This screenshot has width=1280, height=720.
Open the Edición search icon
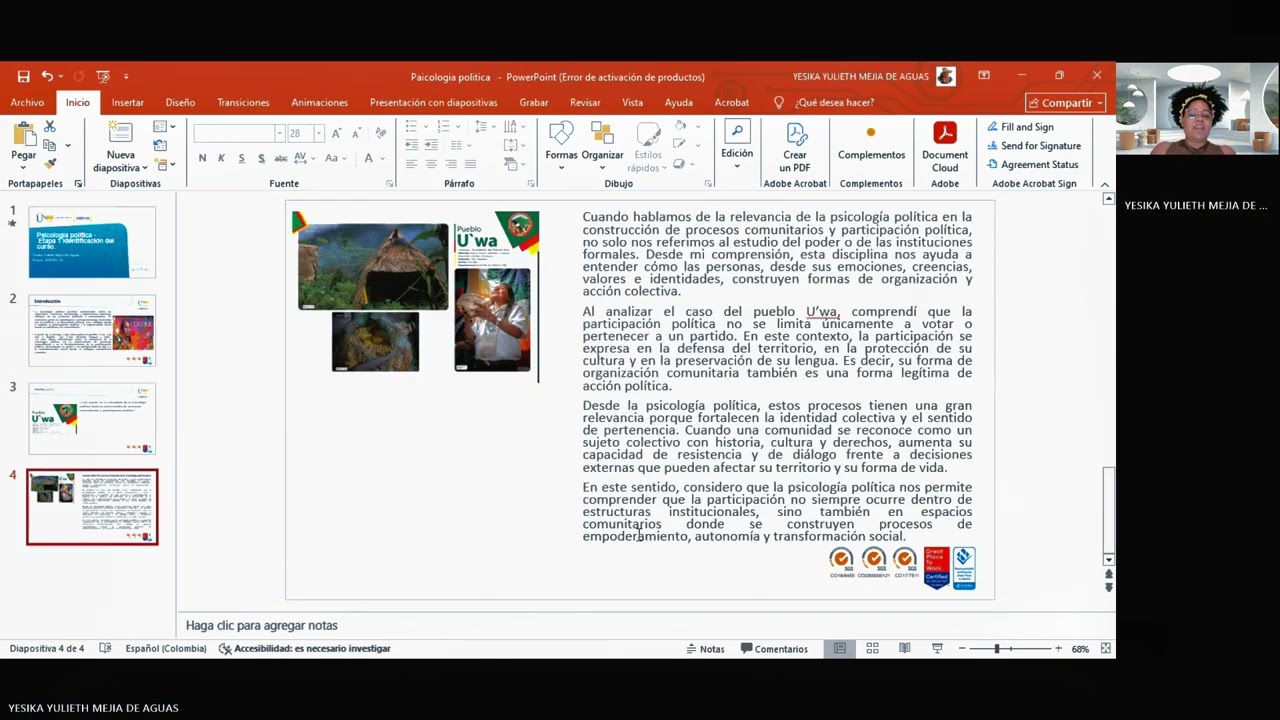coord(737,132)
